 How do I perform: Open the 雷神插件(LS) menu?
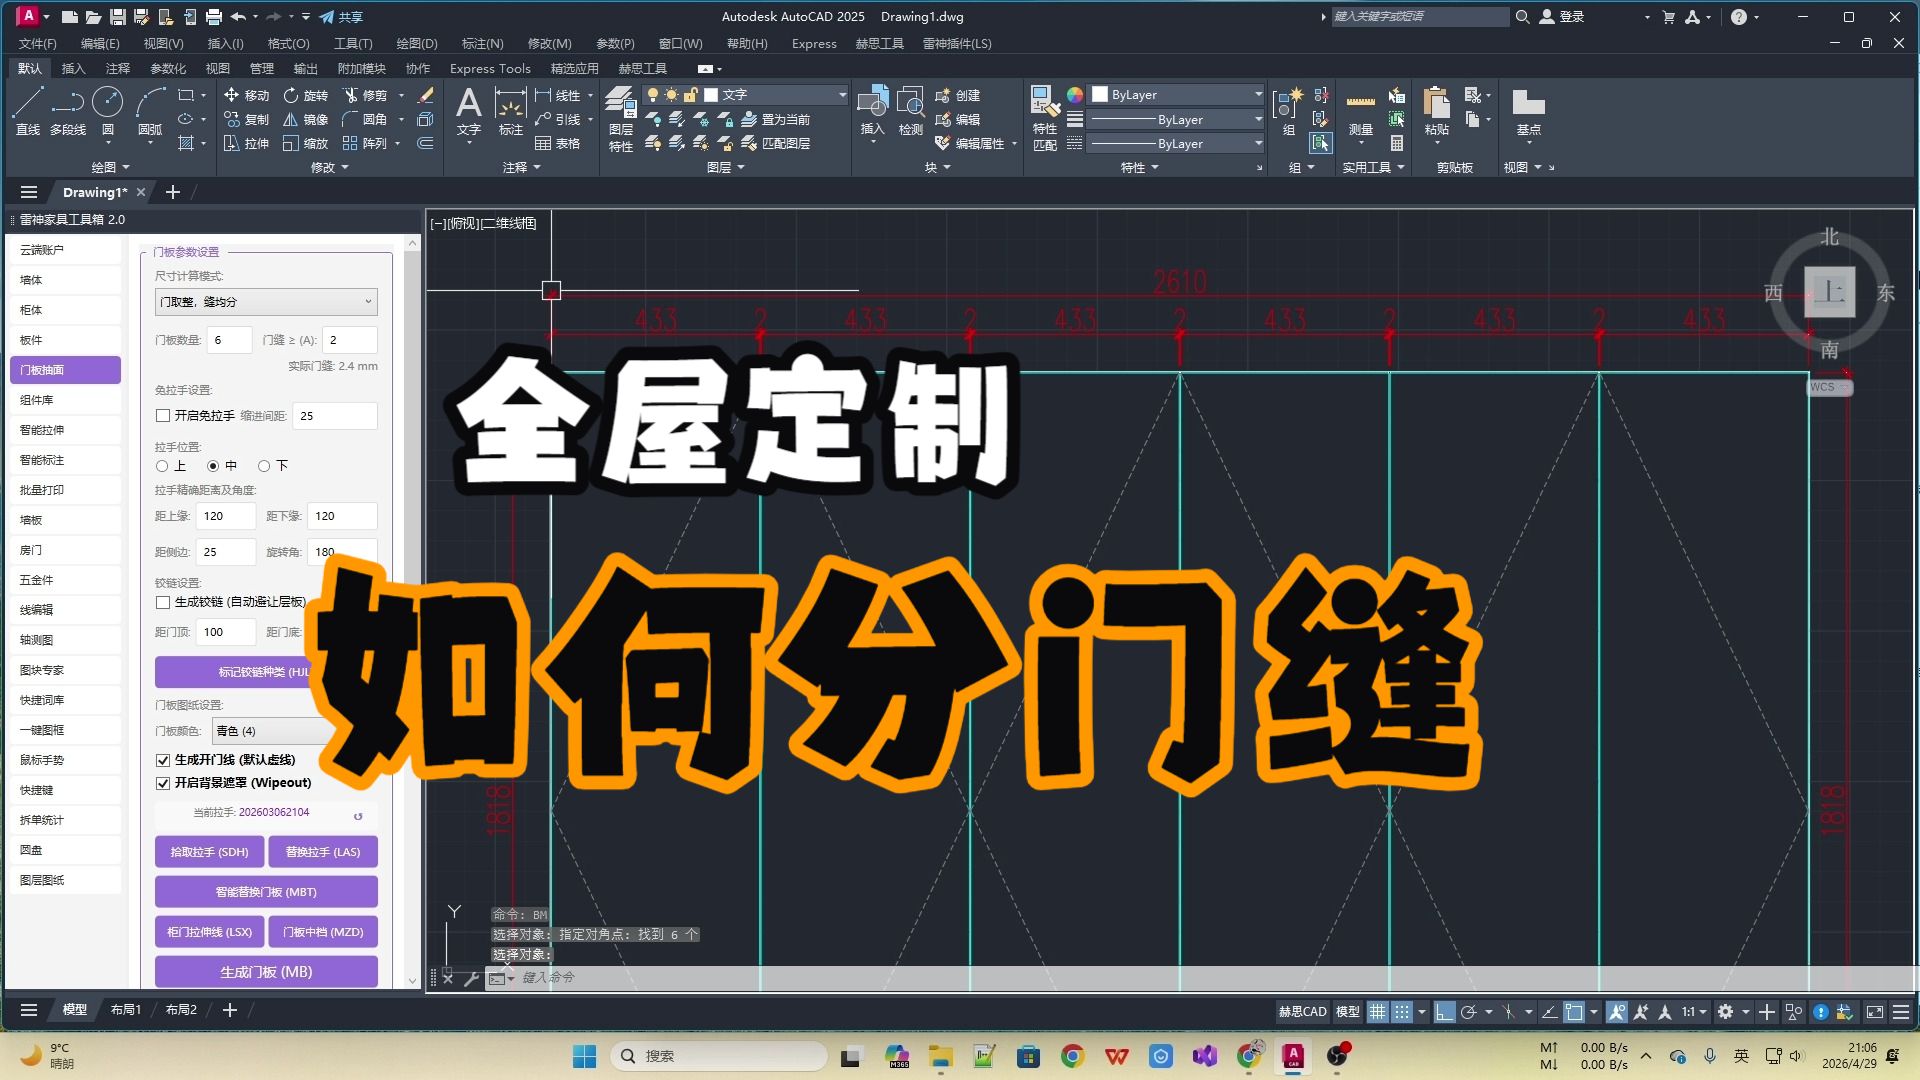tap(957, 43)
